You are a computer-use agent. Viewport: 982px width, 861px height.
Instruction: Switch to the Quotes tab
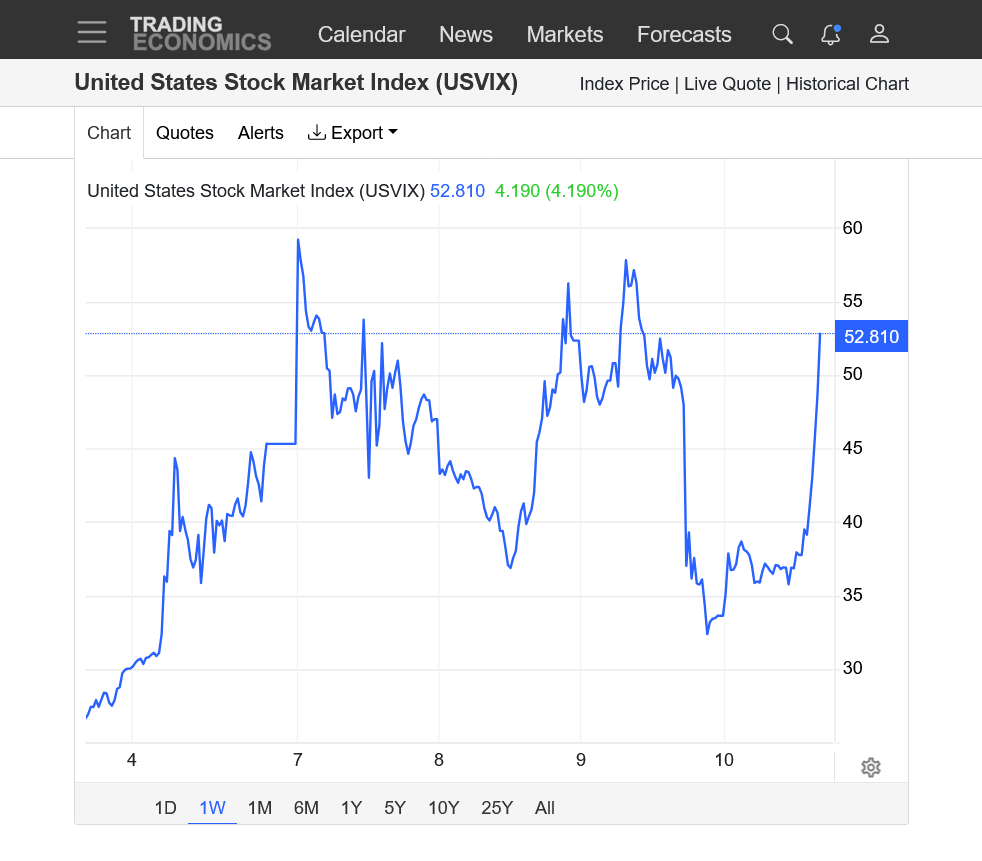185,133
